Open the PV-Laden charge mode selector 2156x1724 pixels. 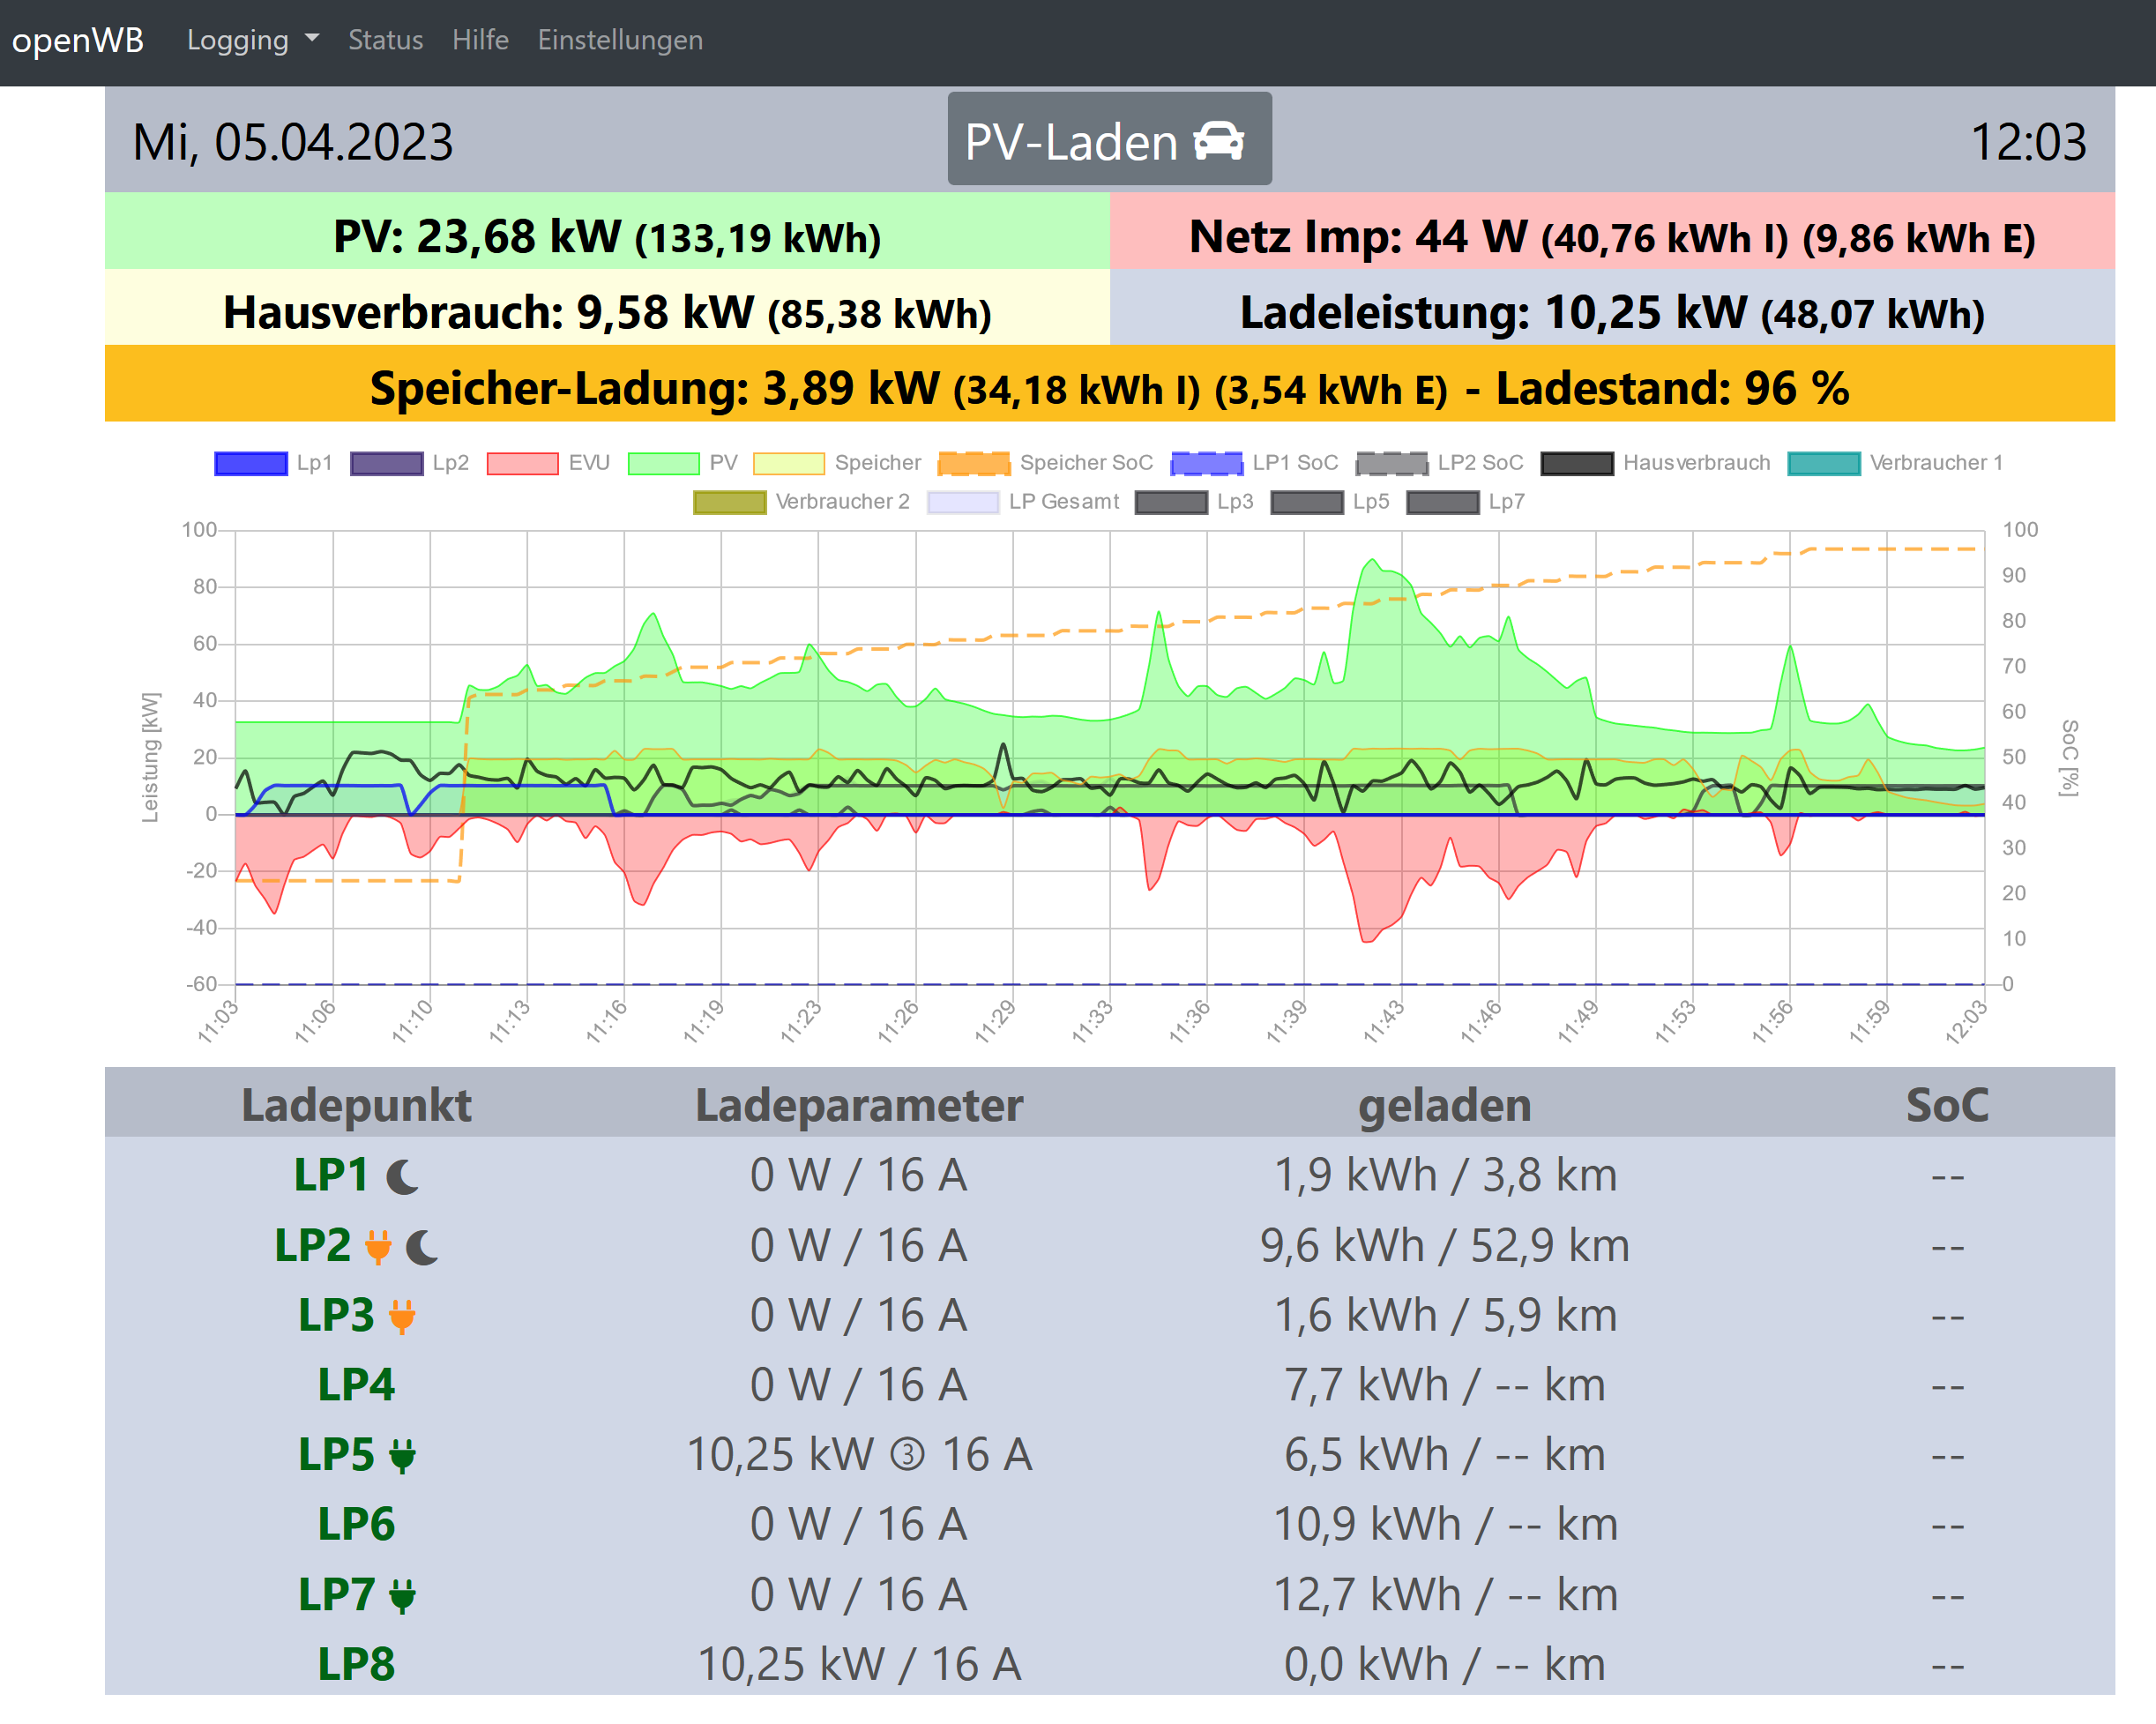(1109, 140)
